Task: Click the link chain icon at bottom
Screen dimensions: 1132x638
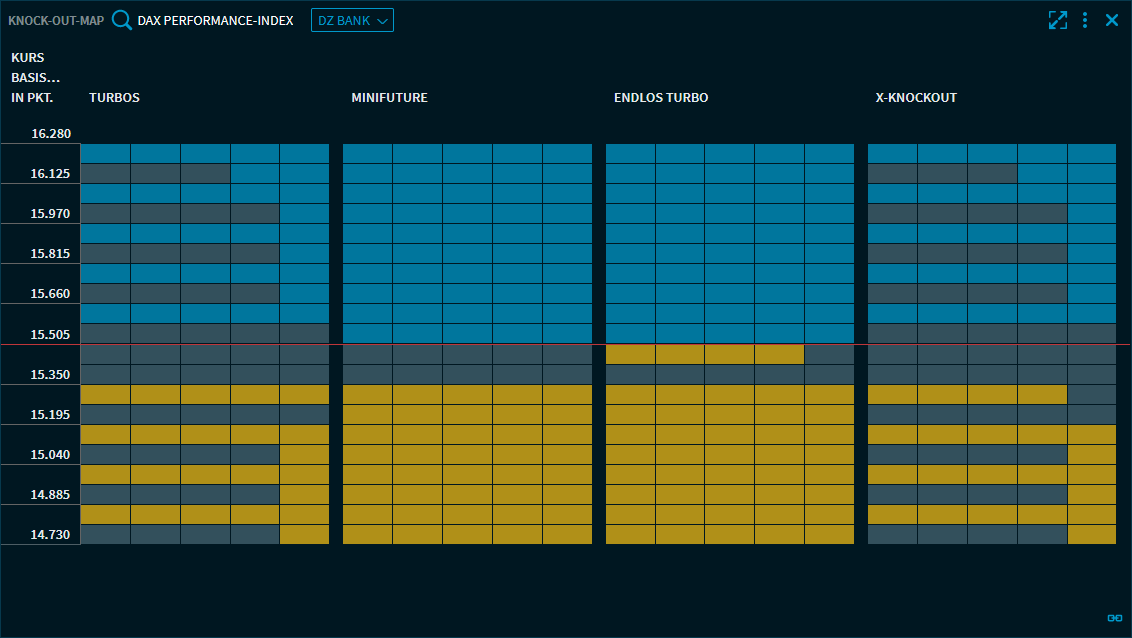Action: pos(1113,617)
